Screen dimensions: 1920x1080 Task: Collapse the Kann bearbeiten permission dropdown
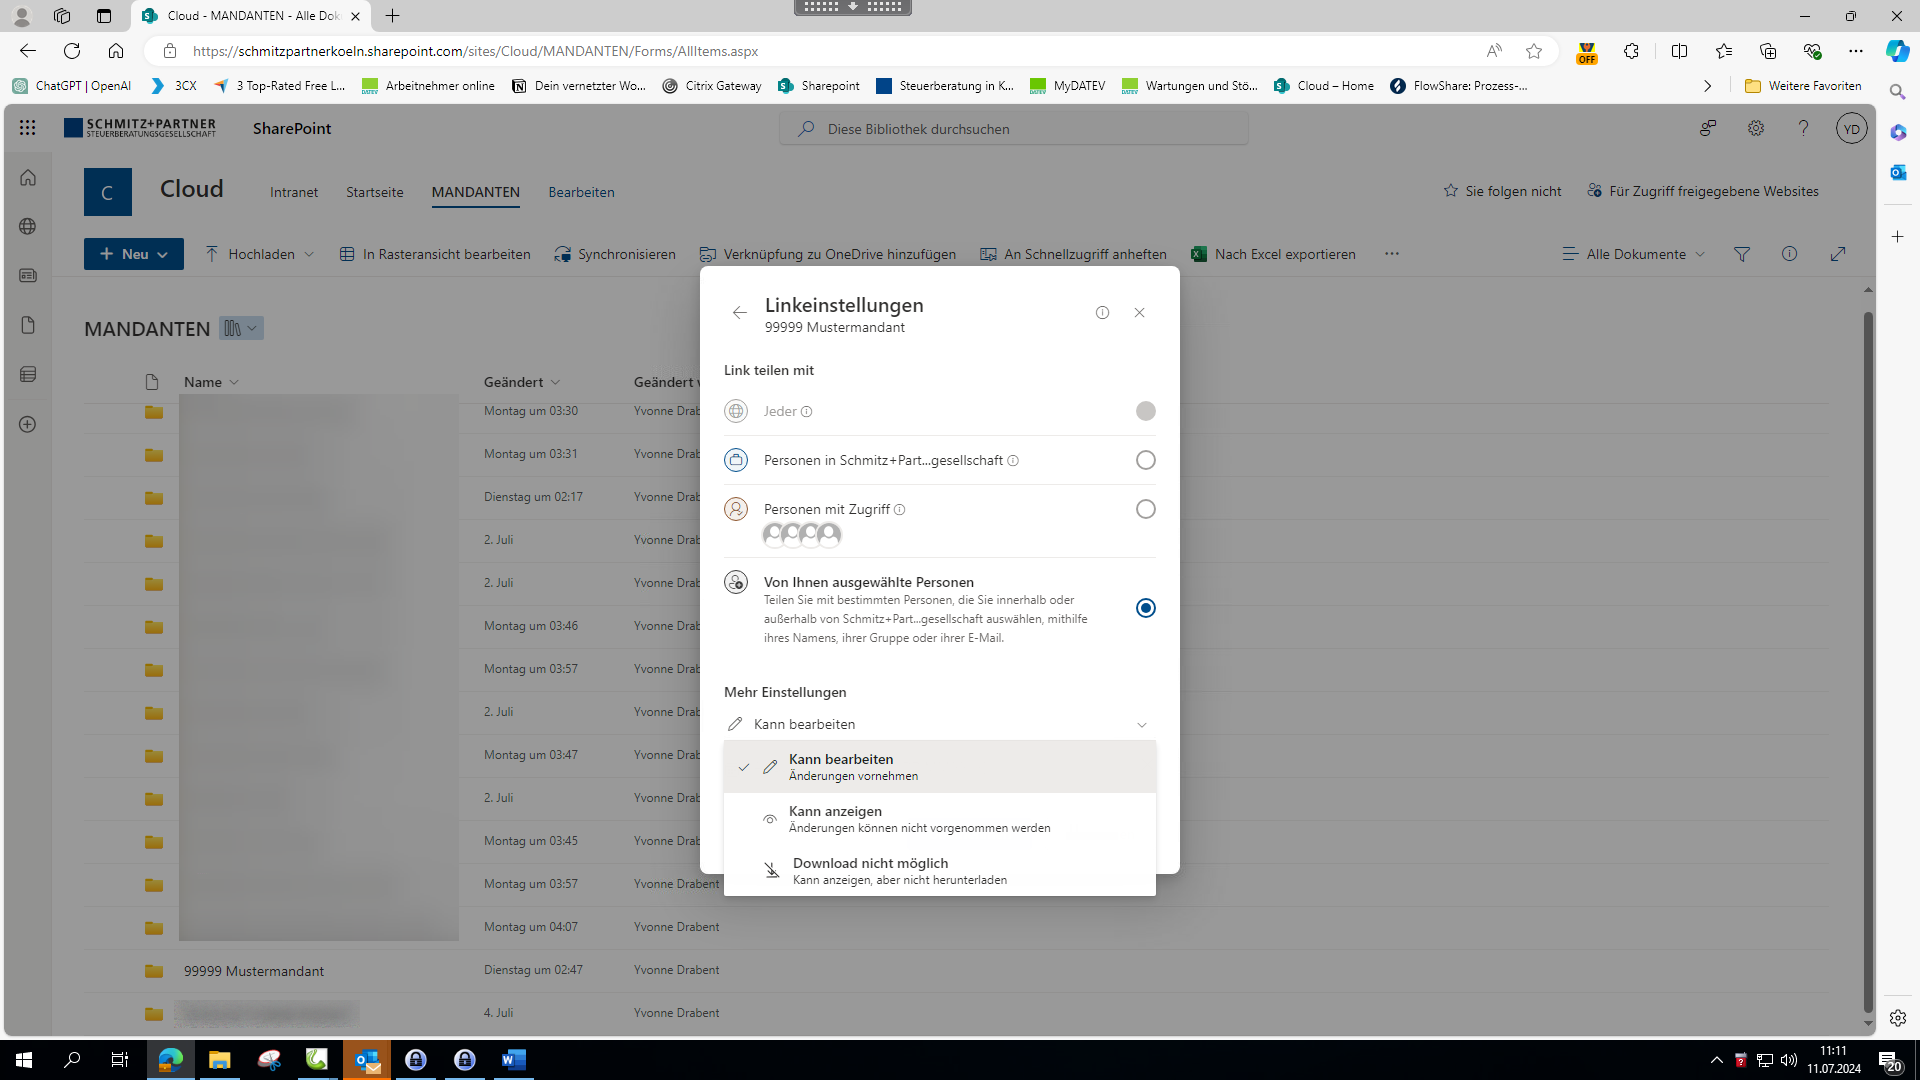(x=1141, y=725)
